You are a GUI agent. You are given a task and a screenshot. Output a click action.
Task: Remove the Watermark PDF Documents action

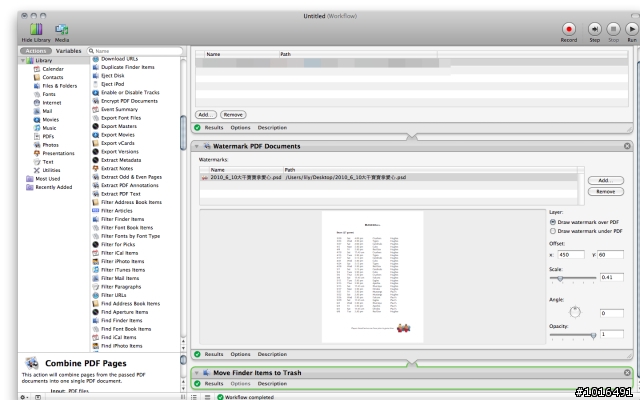[627, 147]
